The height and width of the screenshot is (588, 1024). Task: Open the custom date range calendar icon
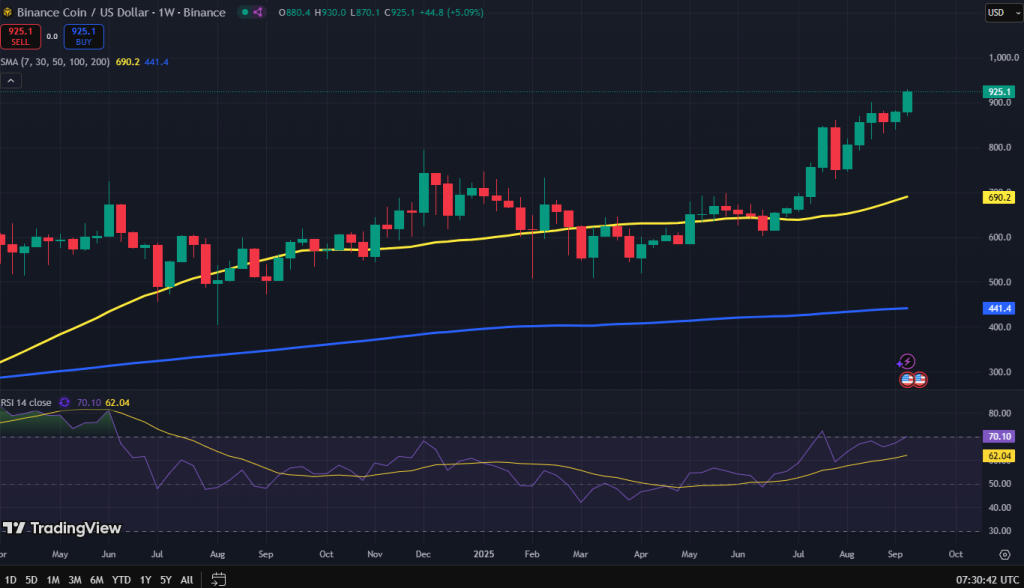tap(218, 579)
